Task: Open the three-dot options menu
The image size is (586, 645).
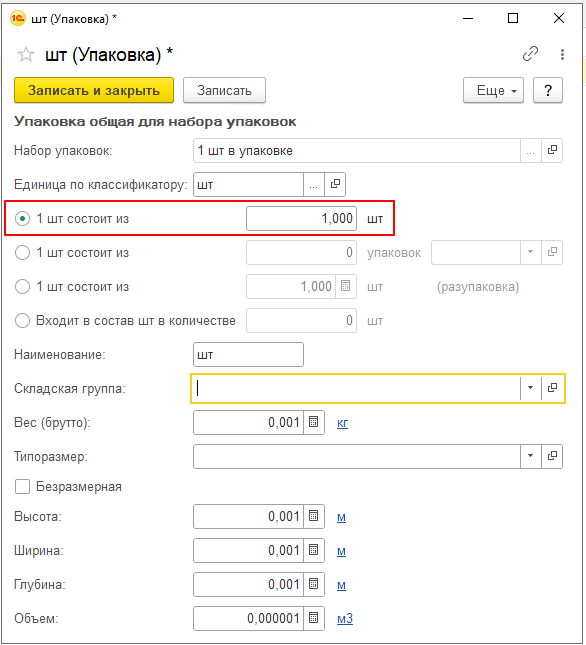Action: pyautogui.click(x=562, y=54)
